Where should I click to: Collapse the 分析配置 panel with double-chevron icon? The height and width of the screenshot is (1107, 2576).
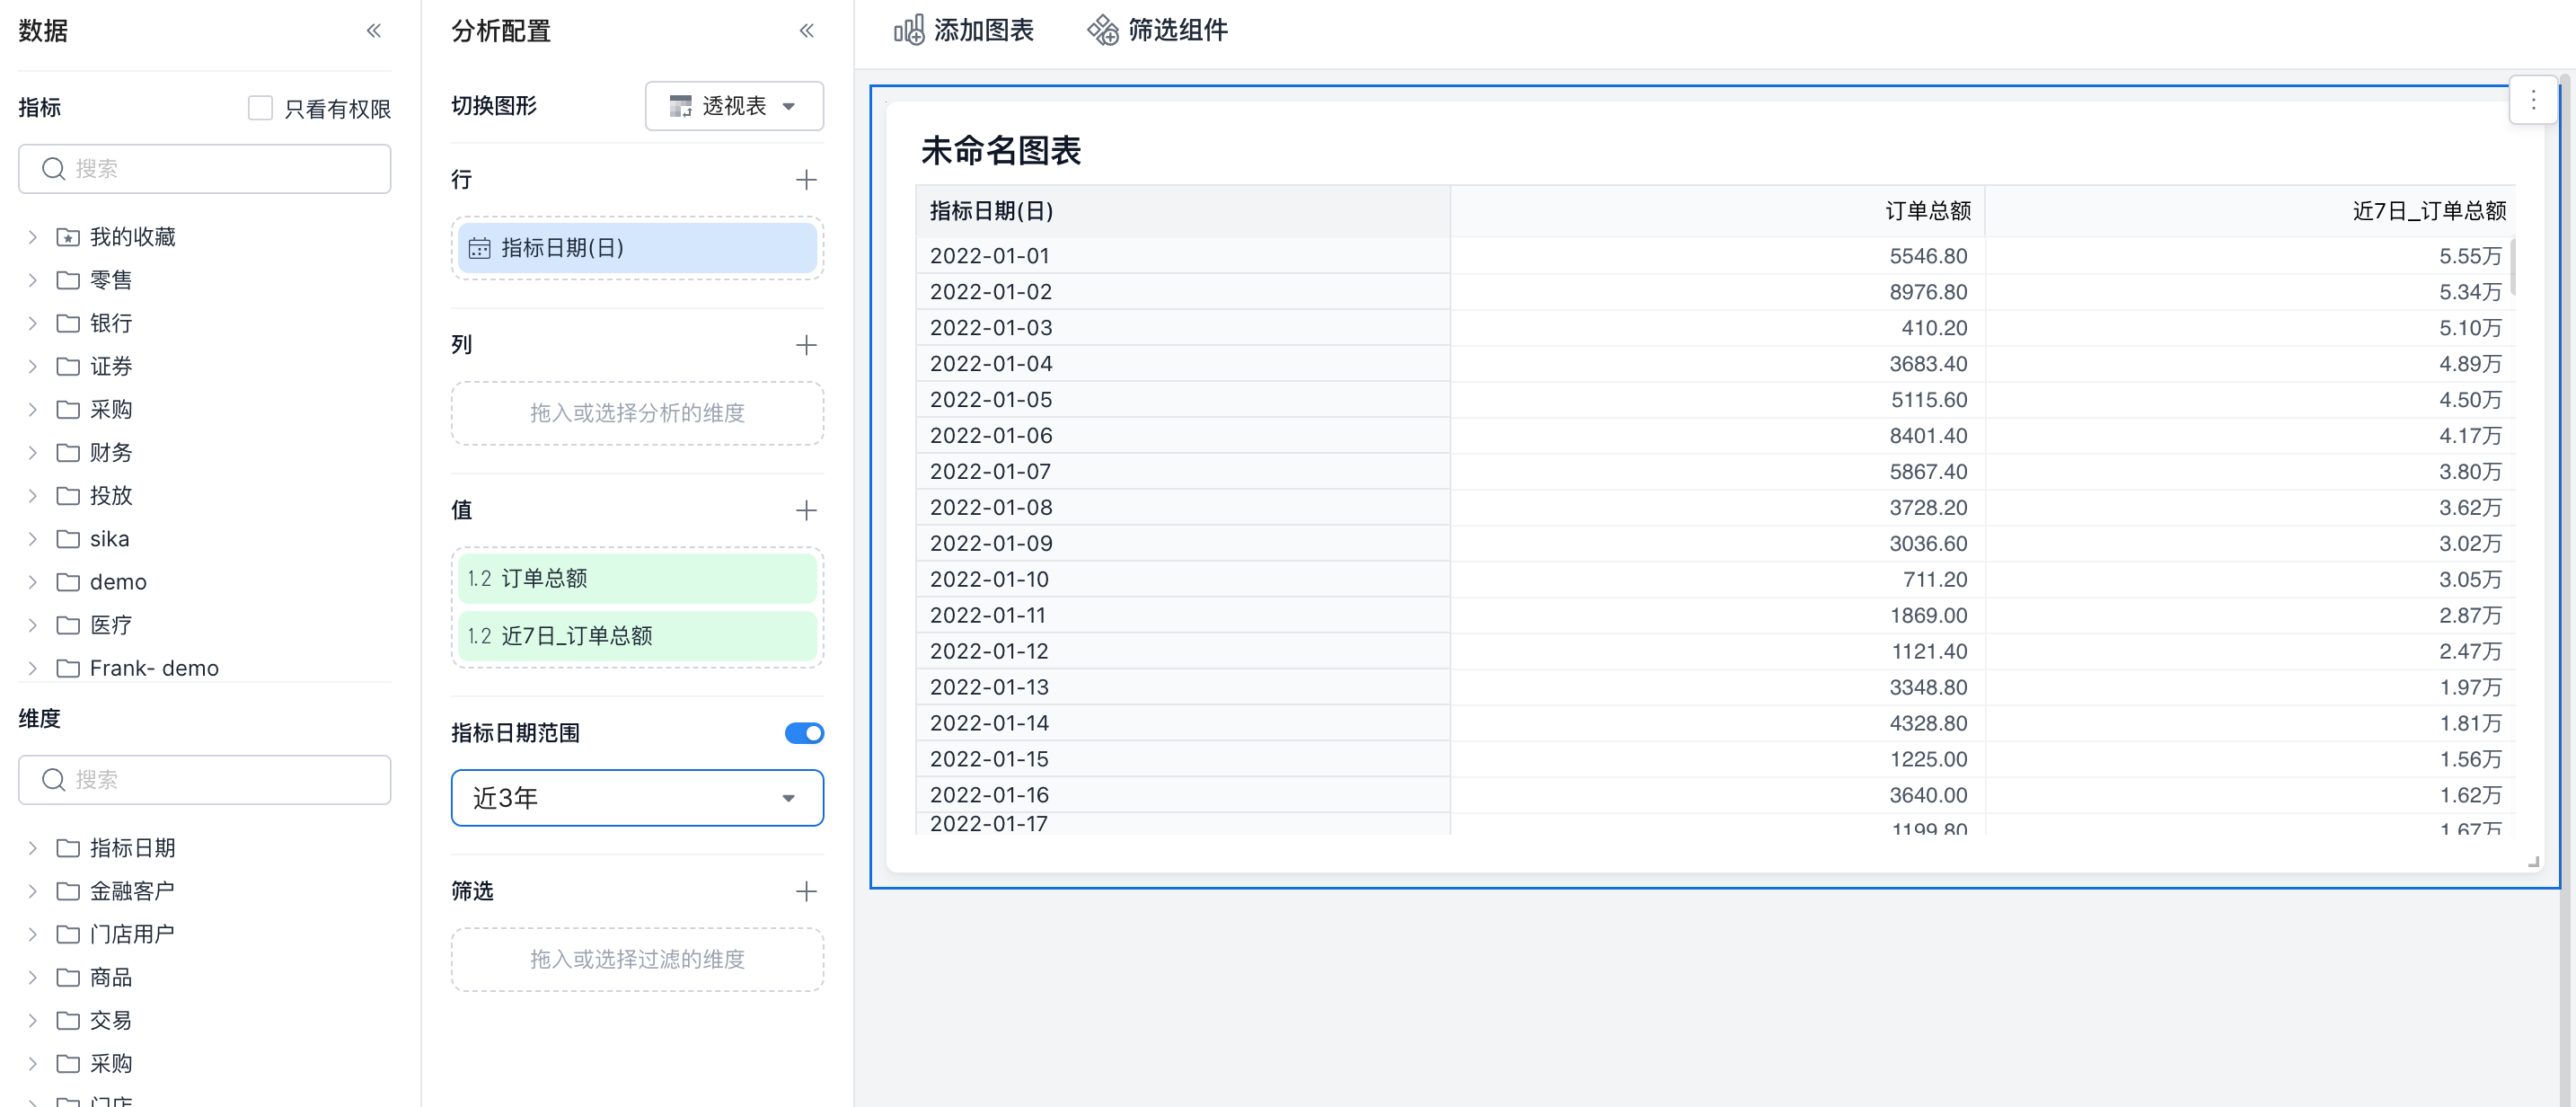(806, 31)
